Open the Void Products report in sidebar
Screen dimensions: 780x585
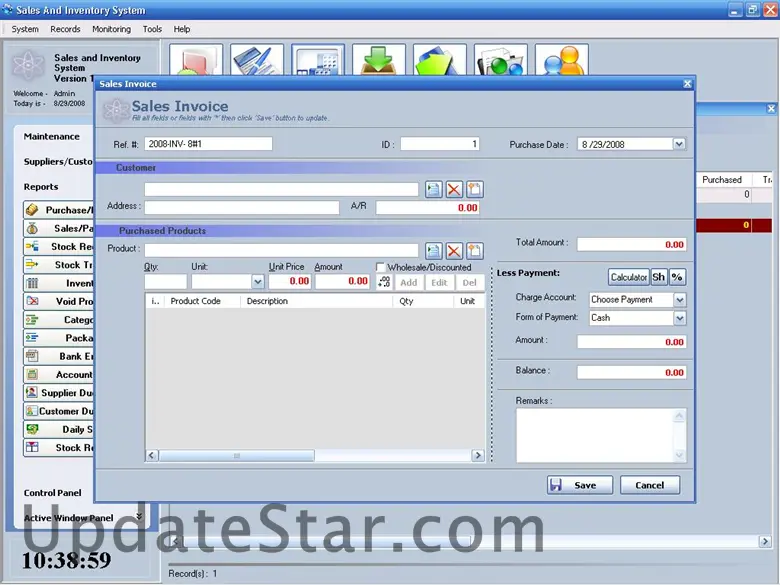click(x=59, y=301)
